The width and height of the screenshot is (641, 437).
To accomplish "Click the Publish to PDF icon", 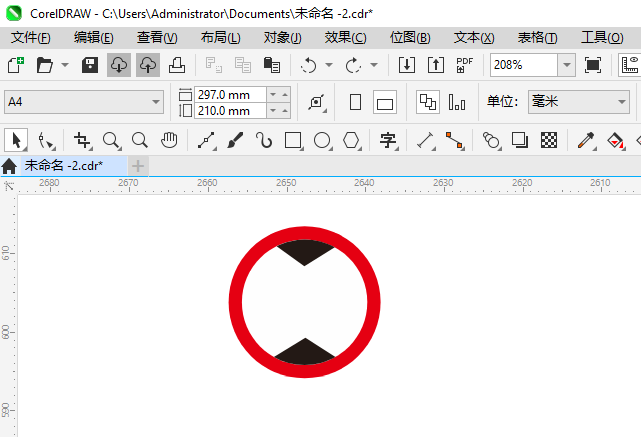I will click(464, 65).
